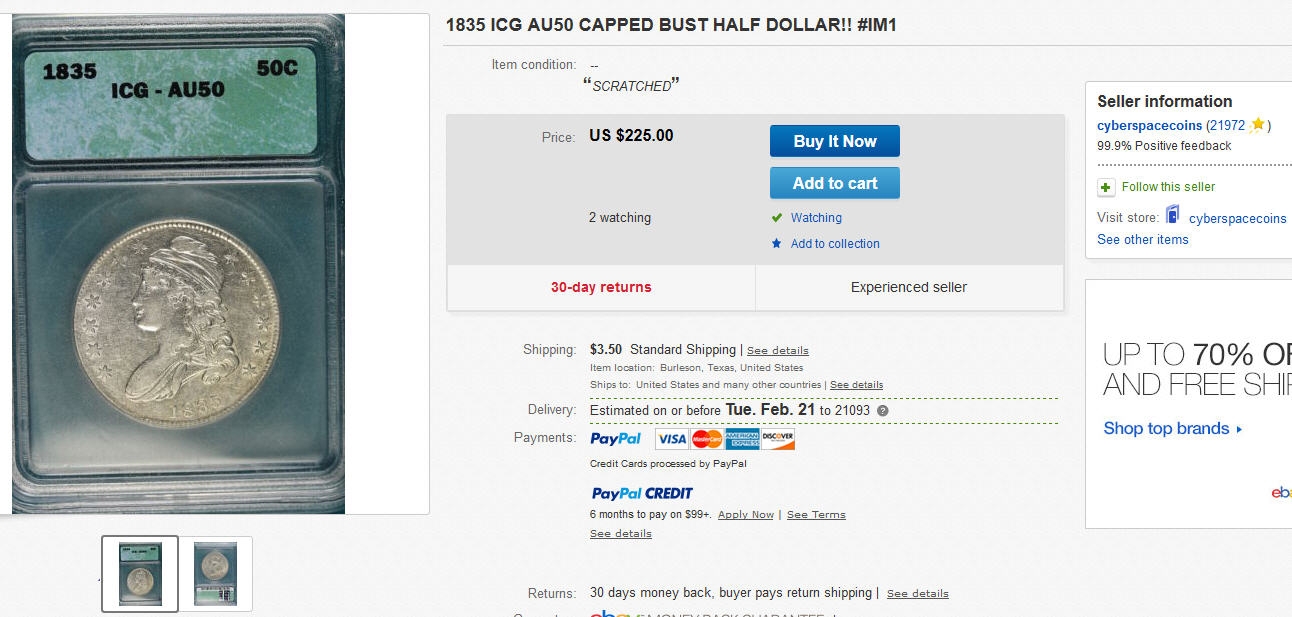Open seller feedback score 21972

1226,126
